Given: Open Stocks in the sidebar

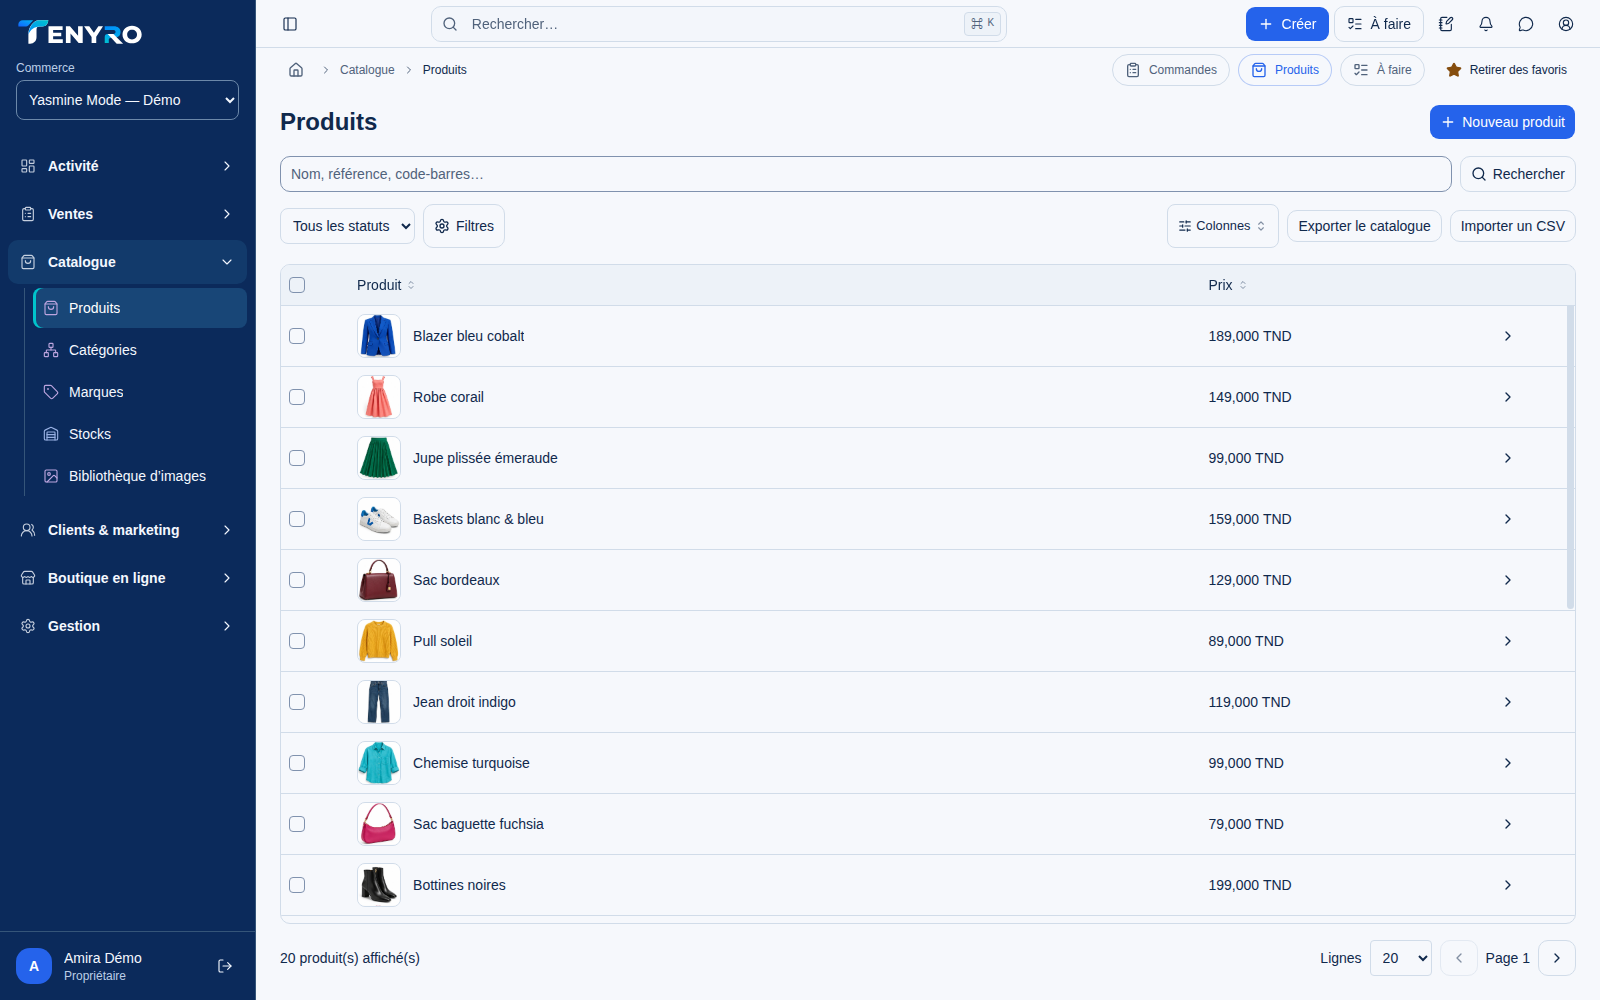Looking at the screenshot, I should coord(140,434).
